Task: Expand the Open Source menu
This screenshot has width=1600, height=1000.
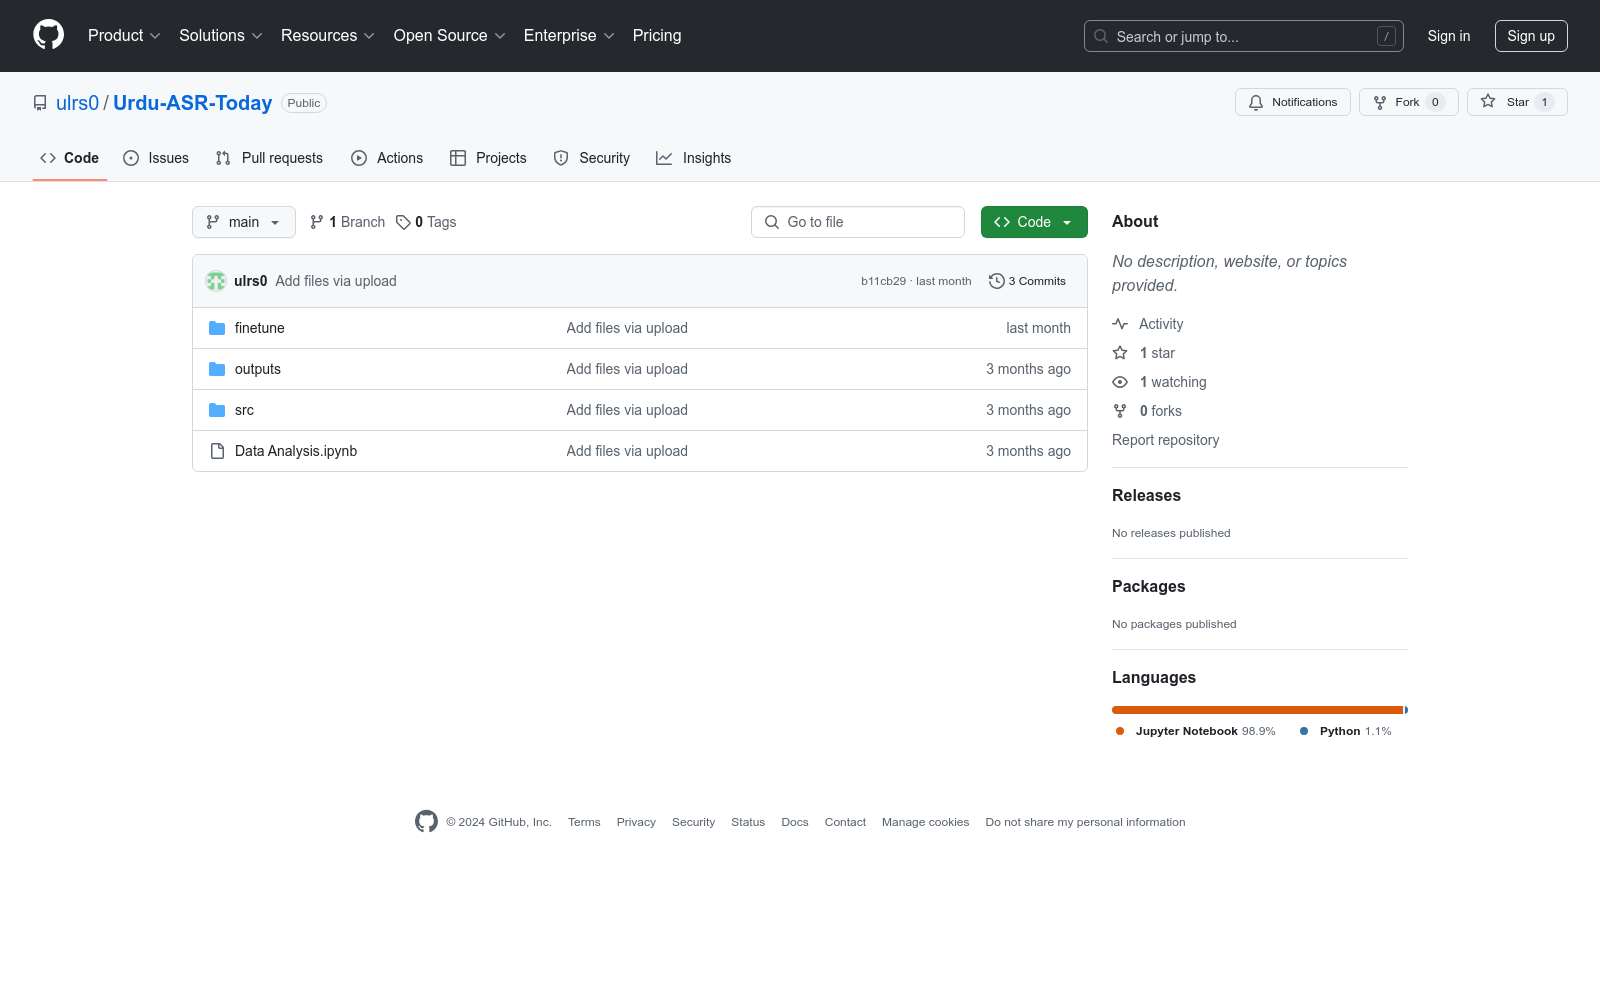Action: click(x=450, y=35)
